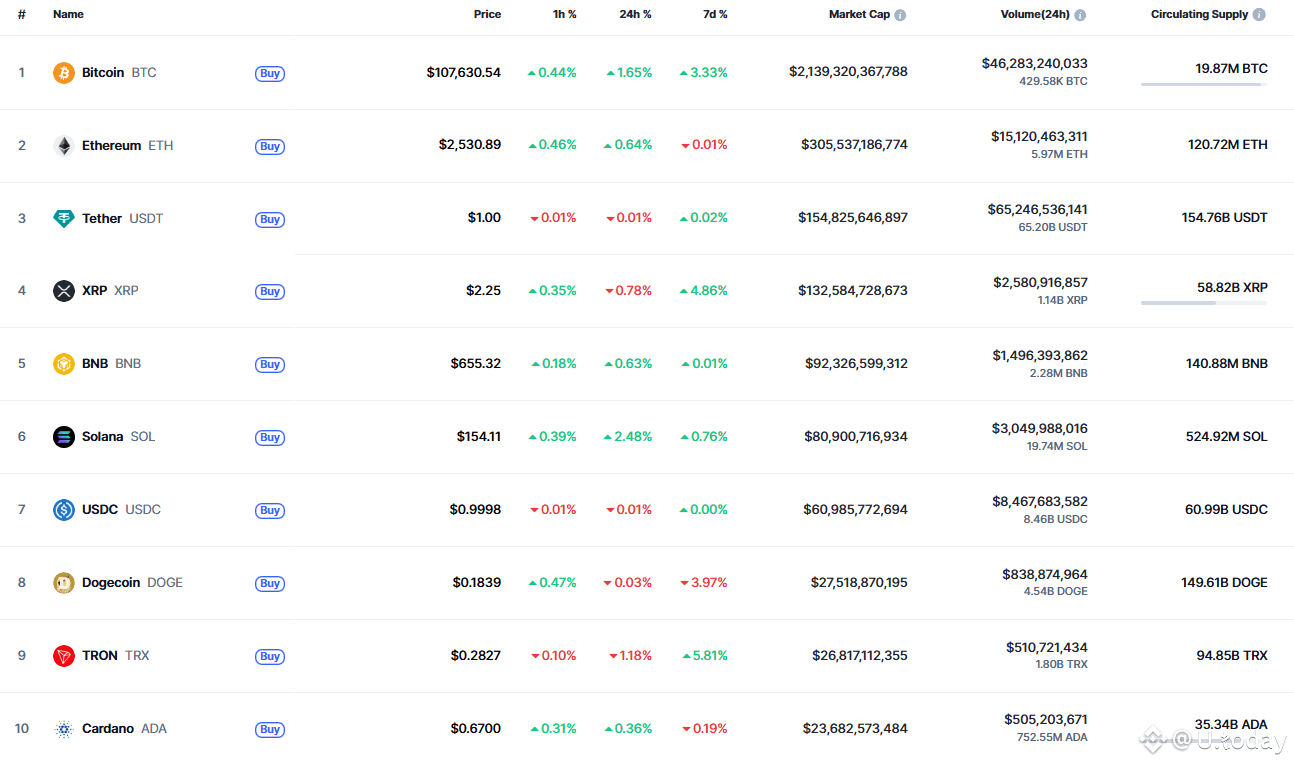
Task: Click Buy button in Ethereum row
Action: coord(270,147)
